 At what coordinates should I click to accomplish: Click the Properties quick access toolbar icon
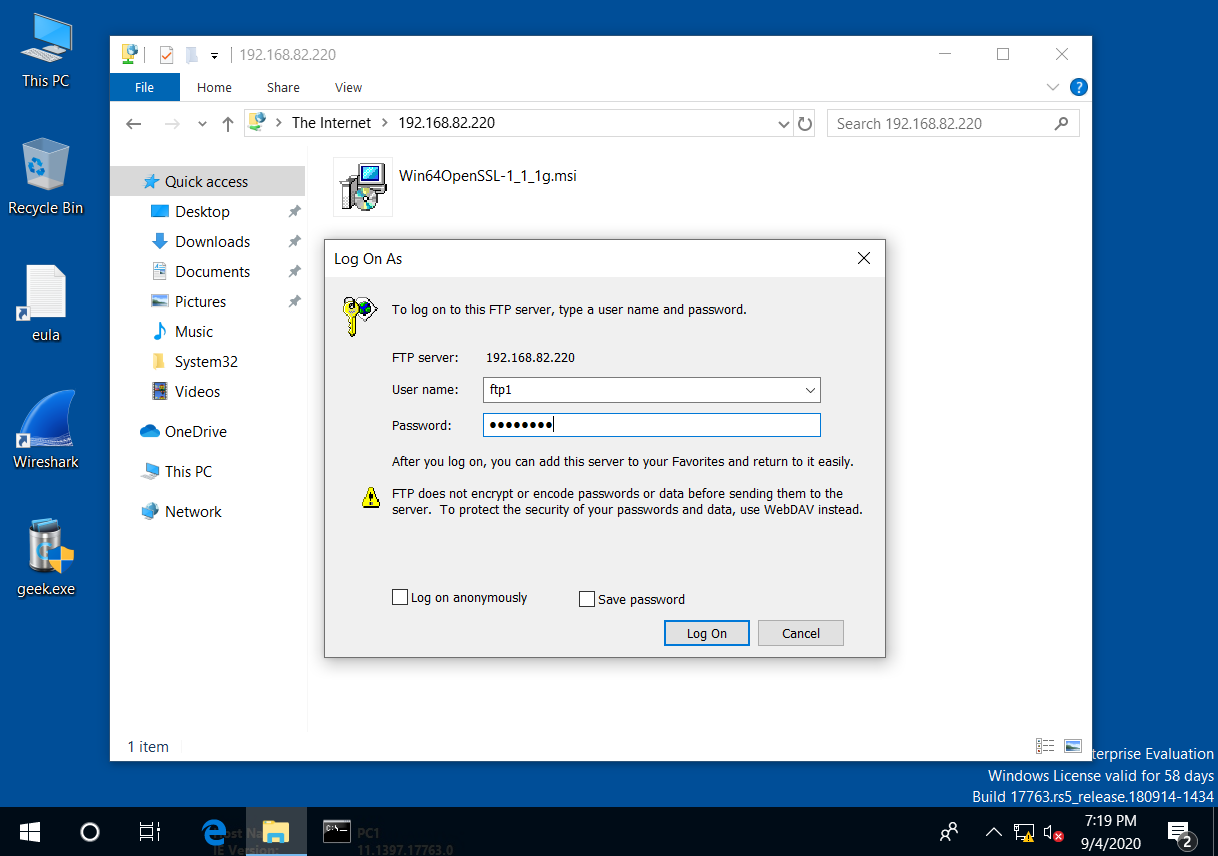coord(166,55)
